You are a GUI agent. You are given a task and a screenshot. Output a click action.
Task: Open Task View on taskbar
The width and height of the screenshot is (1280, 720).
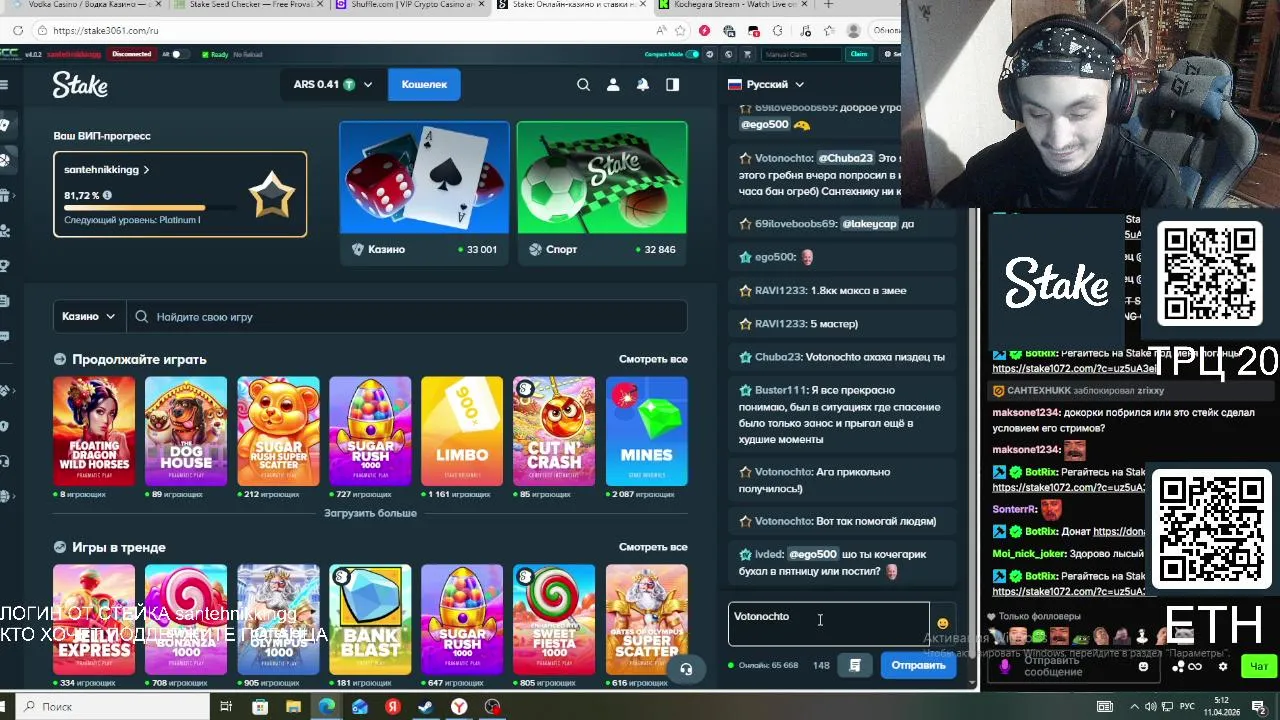pyautogui.click(x=226, y=707)
